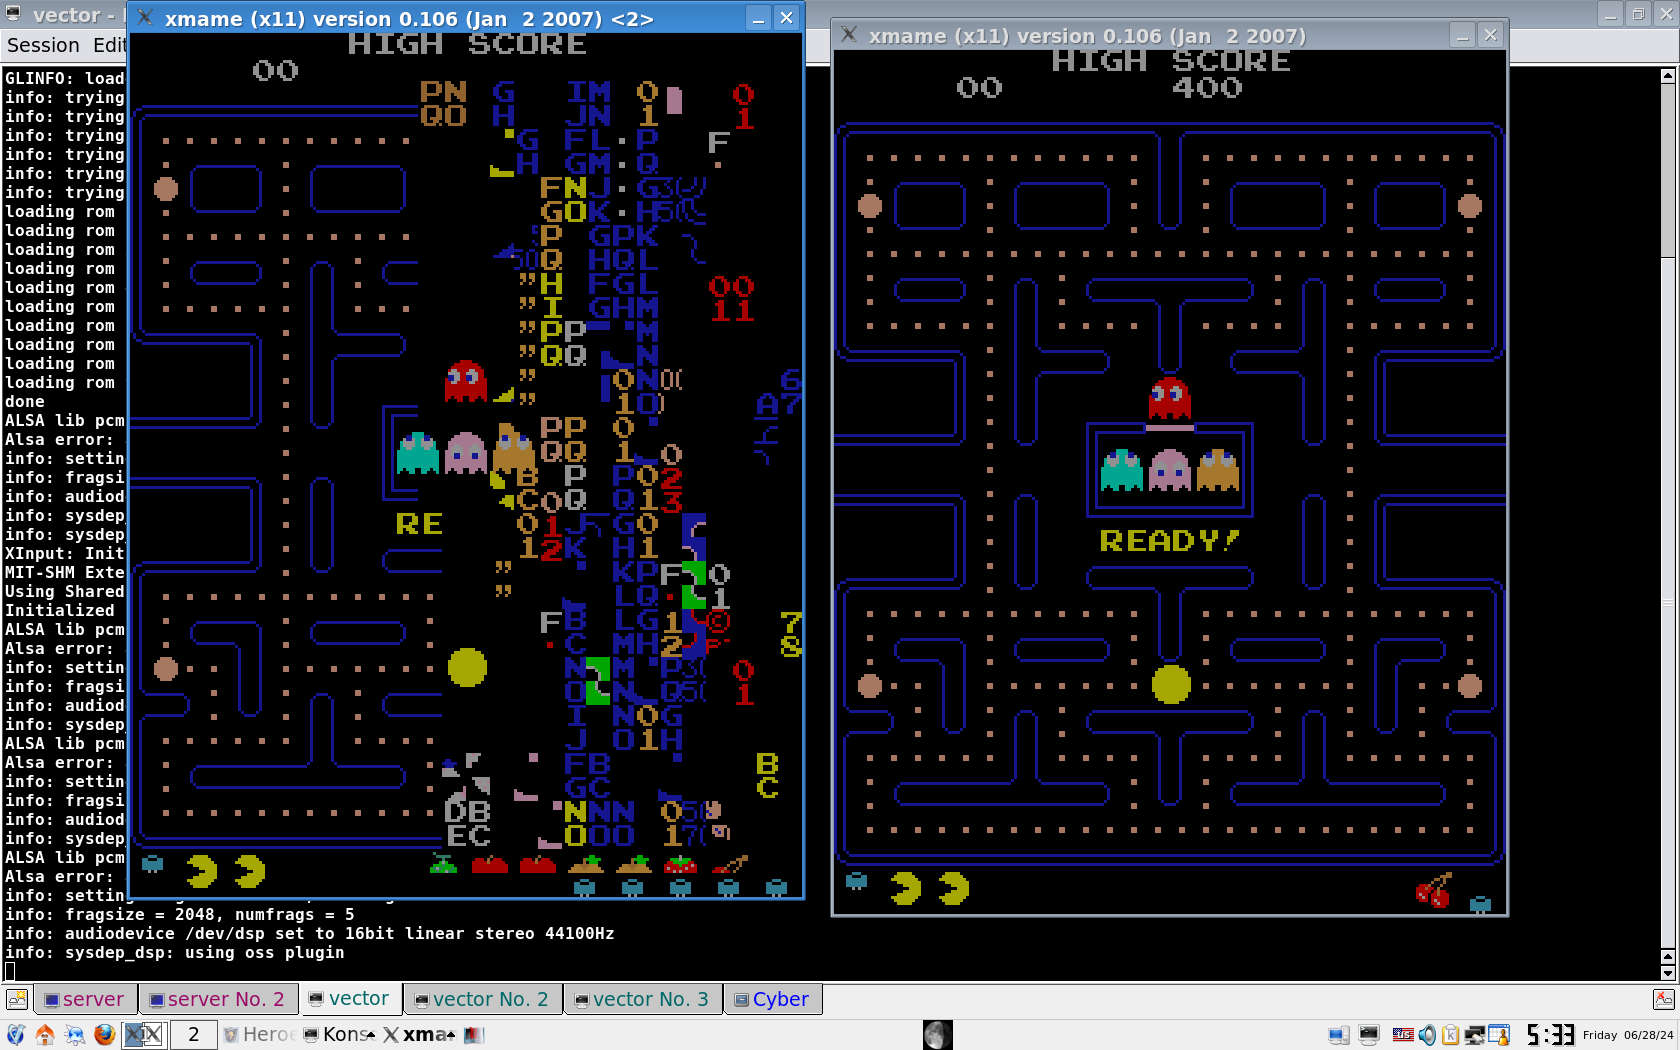Click the Konsole scrollbar down arrow at bottom
This screenshot has height=1050, width=1680.
1667,973
